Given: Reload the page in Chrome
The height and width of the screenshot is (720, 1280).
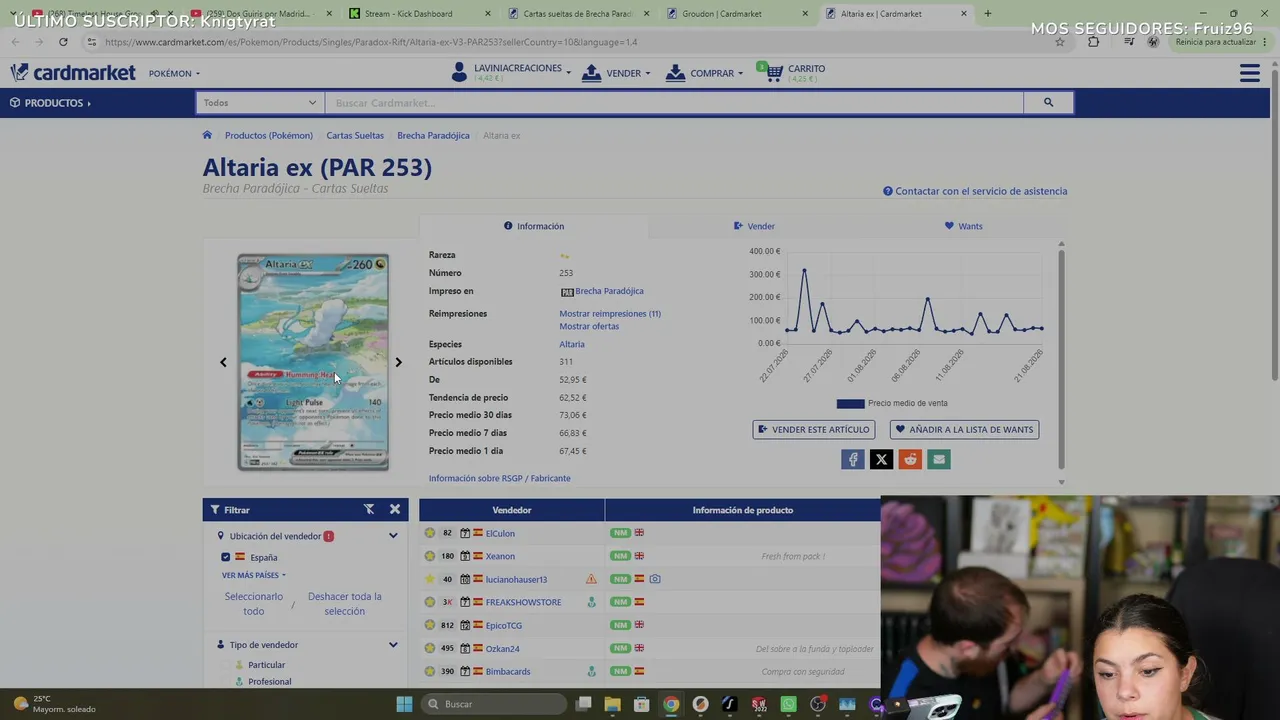Looking at the screenshot, I should (63, 42).
